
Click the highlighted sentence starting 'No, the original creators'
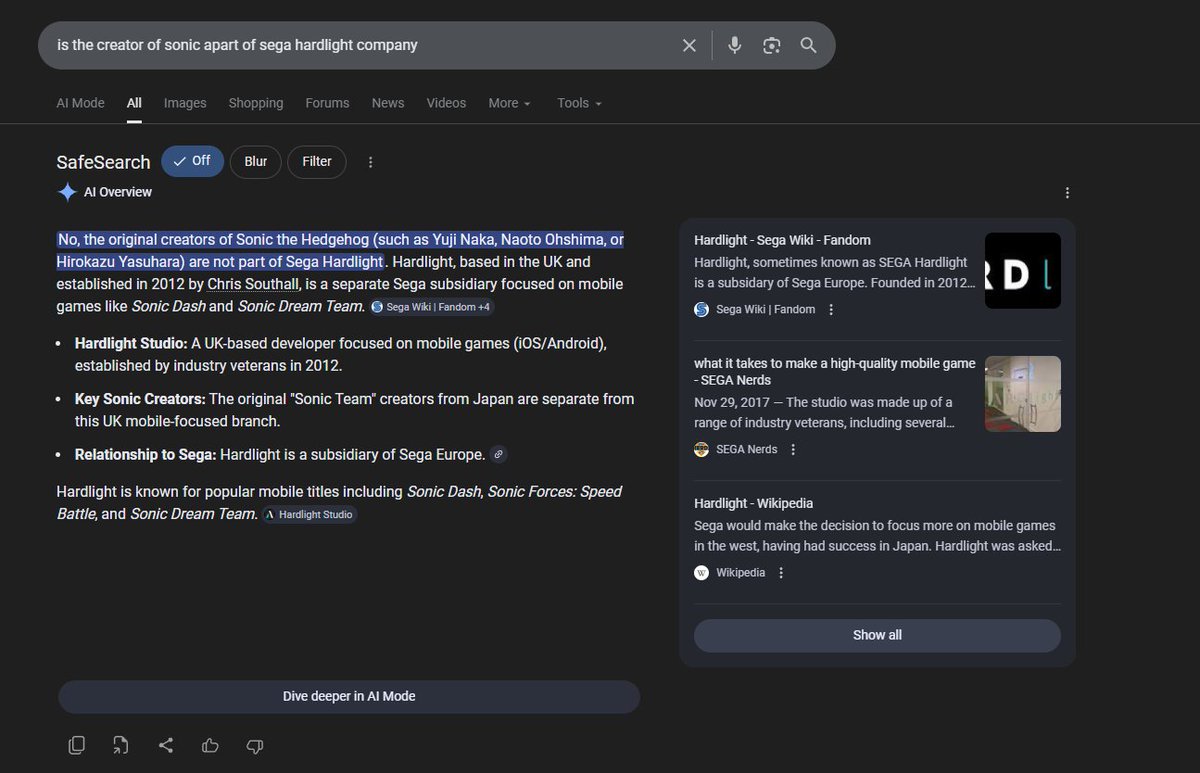pos(340,251)
